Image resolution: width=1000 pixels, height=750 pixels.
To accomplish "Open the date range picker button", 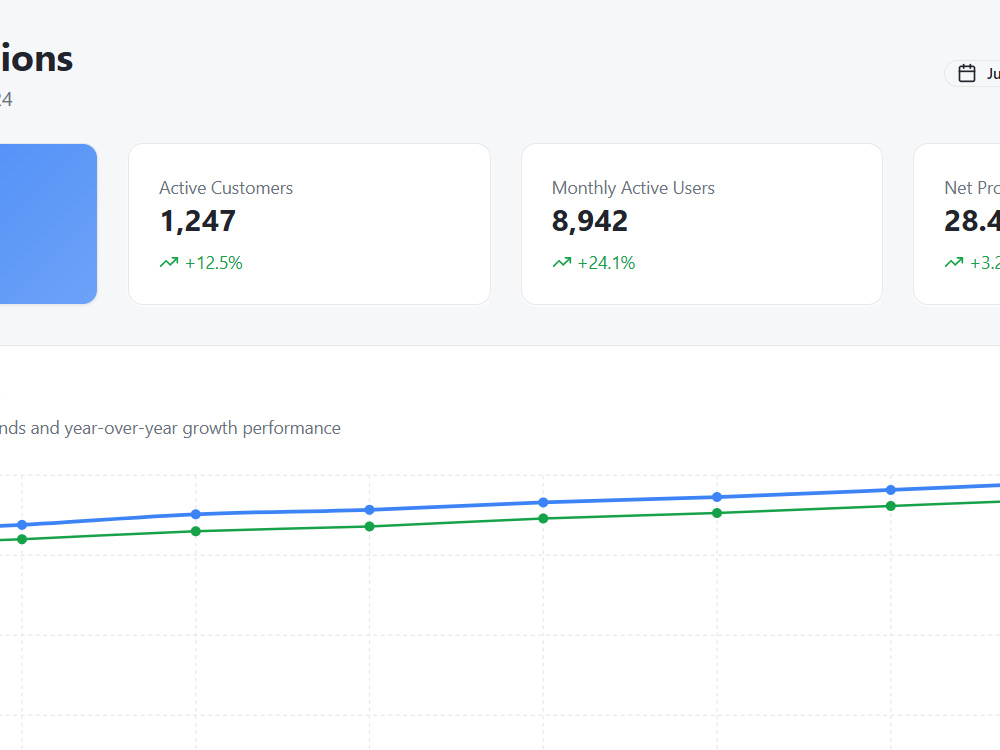I will point(972,73).
